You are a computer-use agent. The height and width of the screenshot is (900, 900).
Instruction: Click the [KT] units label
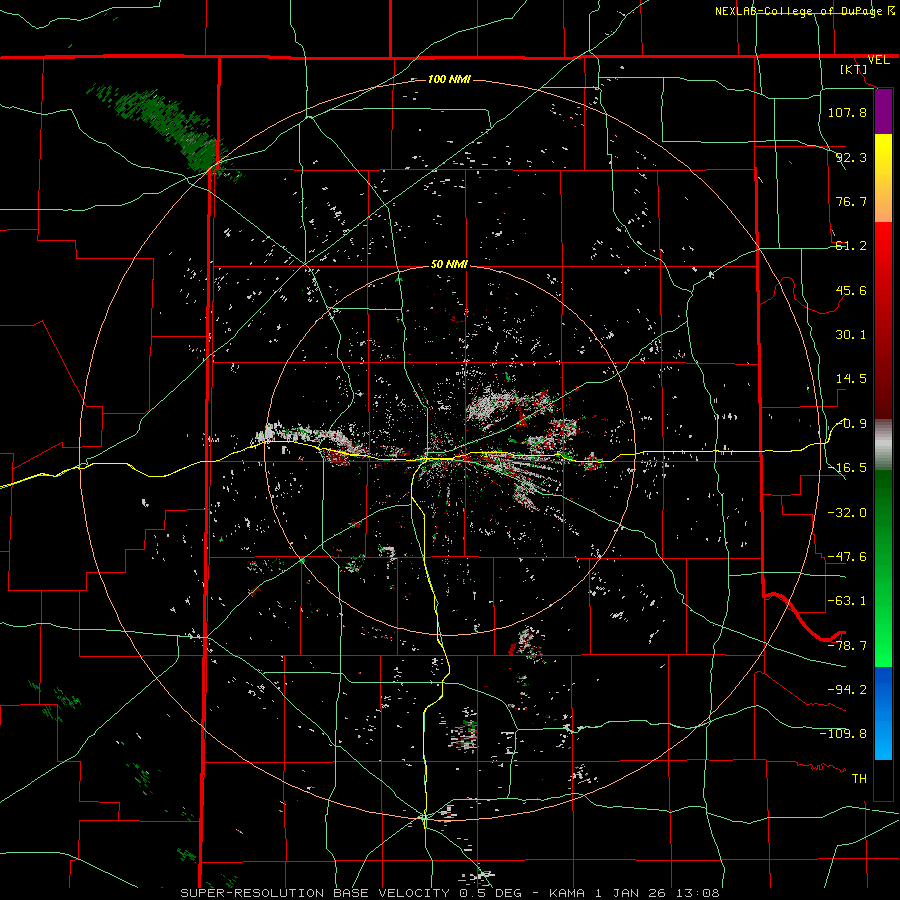coord(854,69)
